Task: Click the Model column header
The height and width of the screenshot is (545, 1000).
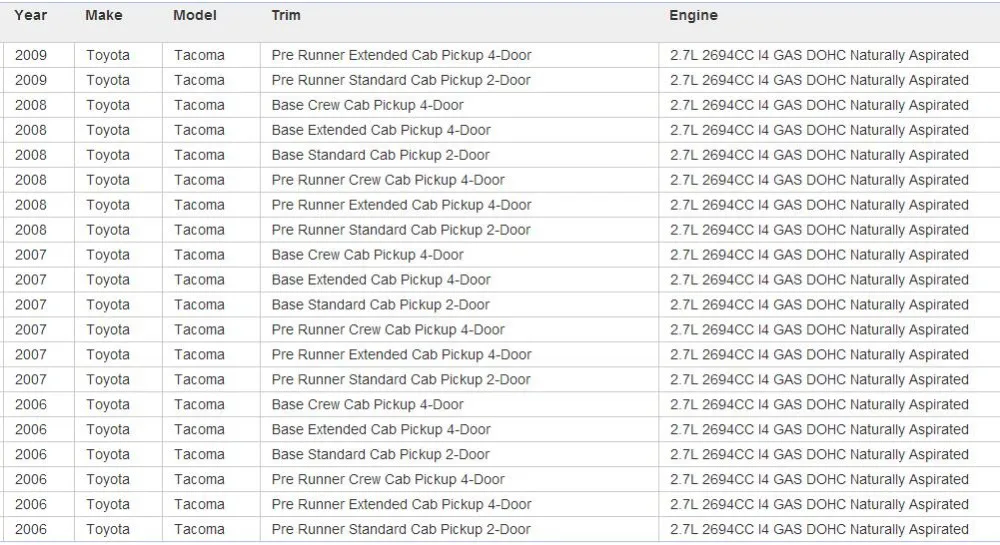Action: (x=195, y=15)
